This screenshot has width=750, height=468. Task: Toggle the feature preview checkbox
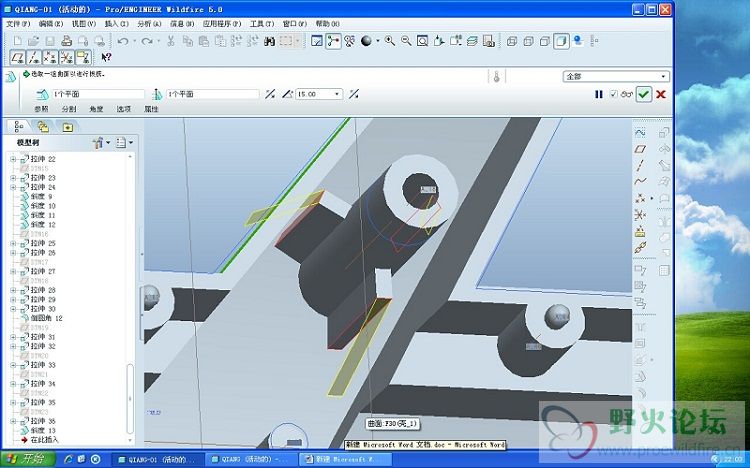(x=614, y=94)
